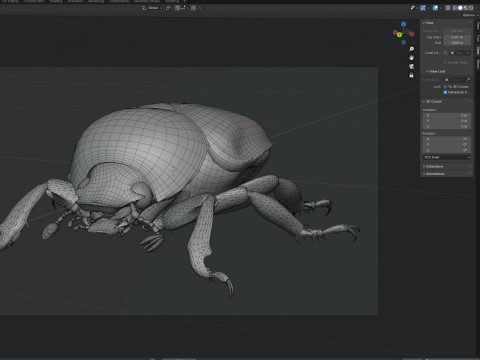Click the blue Z axis gizmo handle
480x360 pixels.
(x=403, y=24)
